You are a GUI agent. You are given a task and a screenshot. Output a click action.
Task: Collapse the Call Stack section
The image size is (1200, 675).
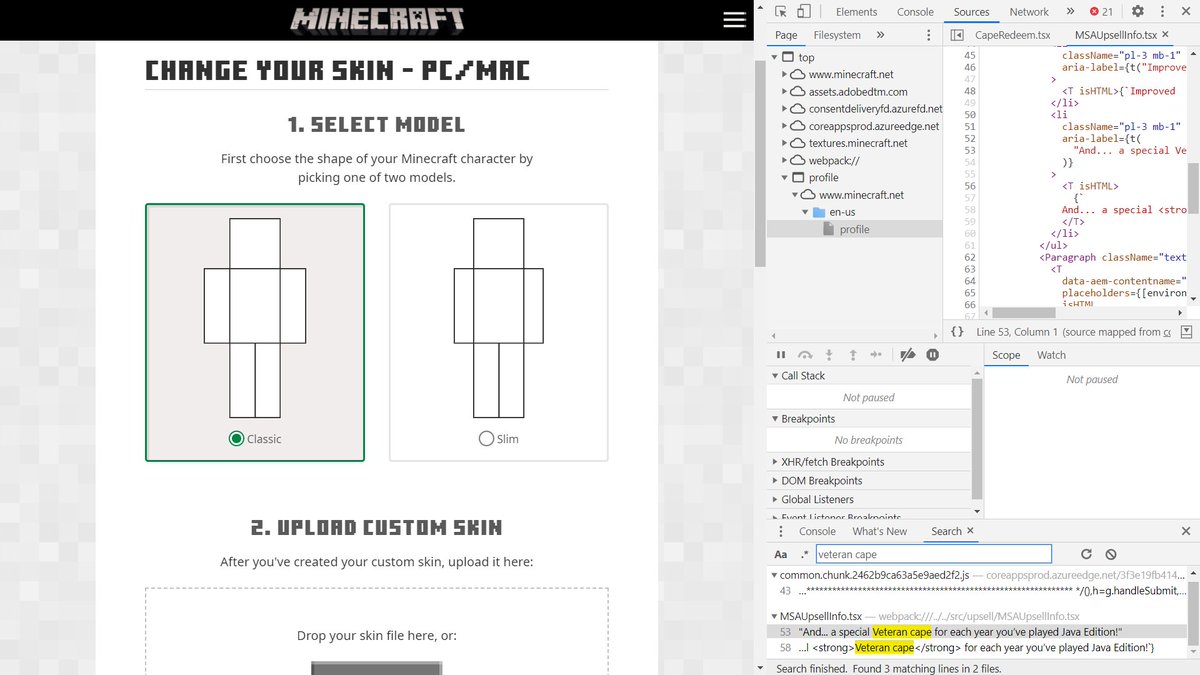(x=775, y=376)
